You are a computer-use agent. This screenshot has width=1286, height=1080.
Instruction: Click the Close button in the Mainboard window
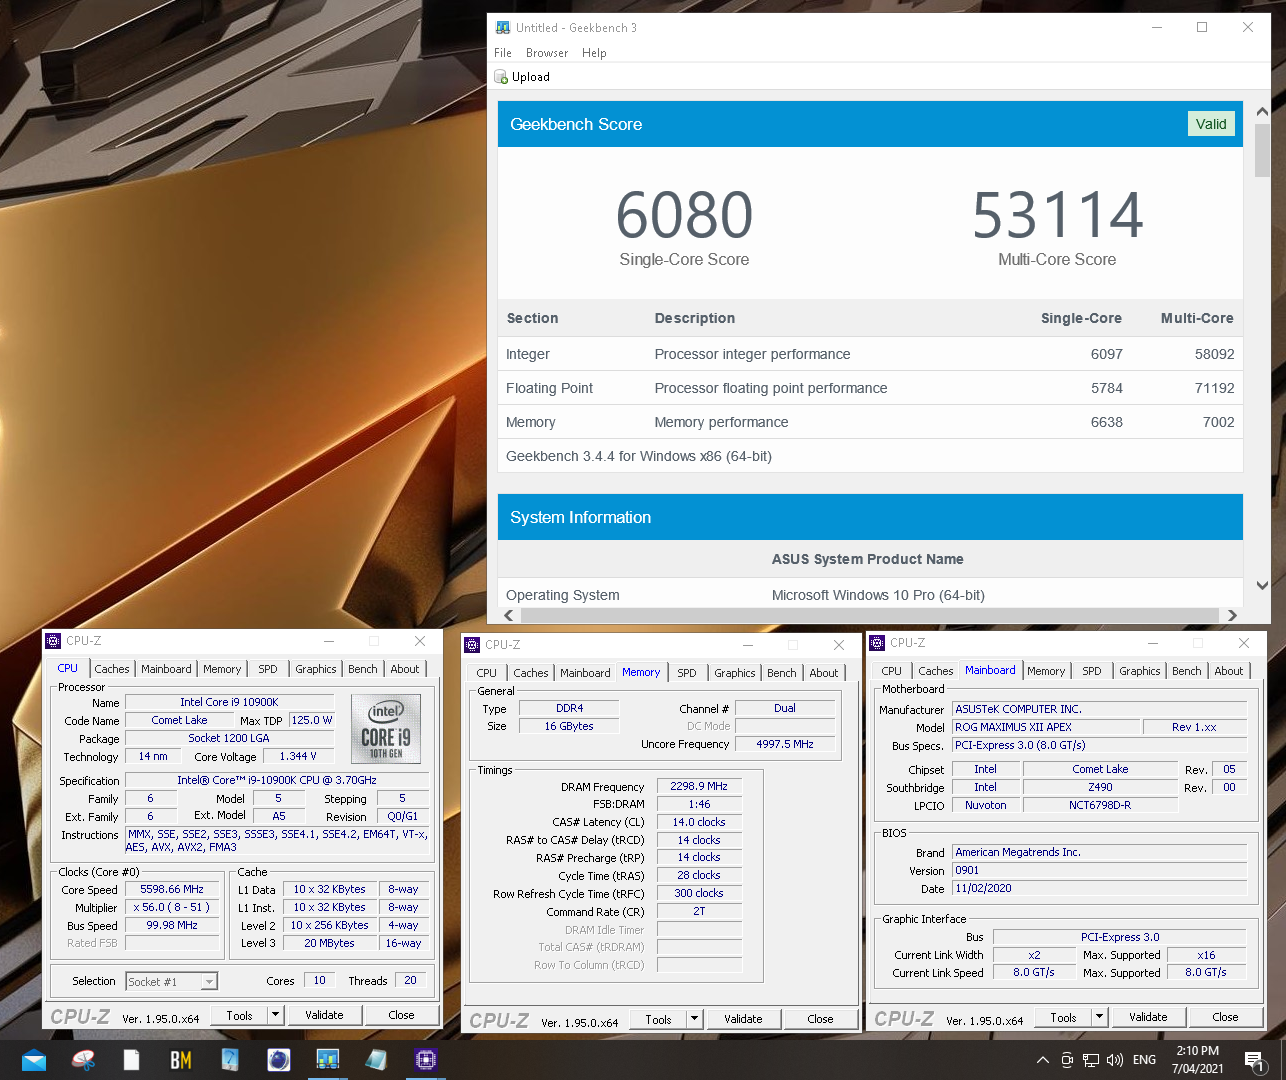1225,1017
